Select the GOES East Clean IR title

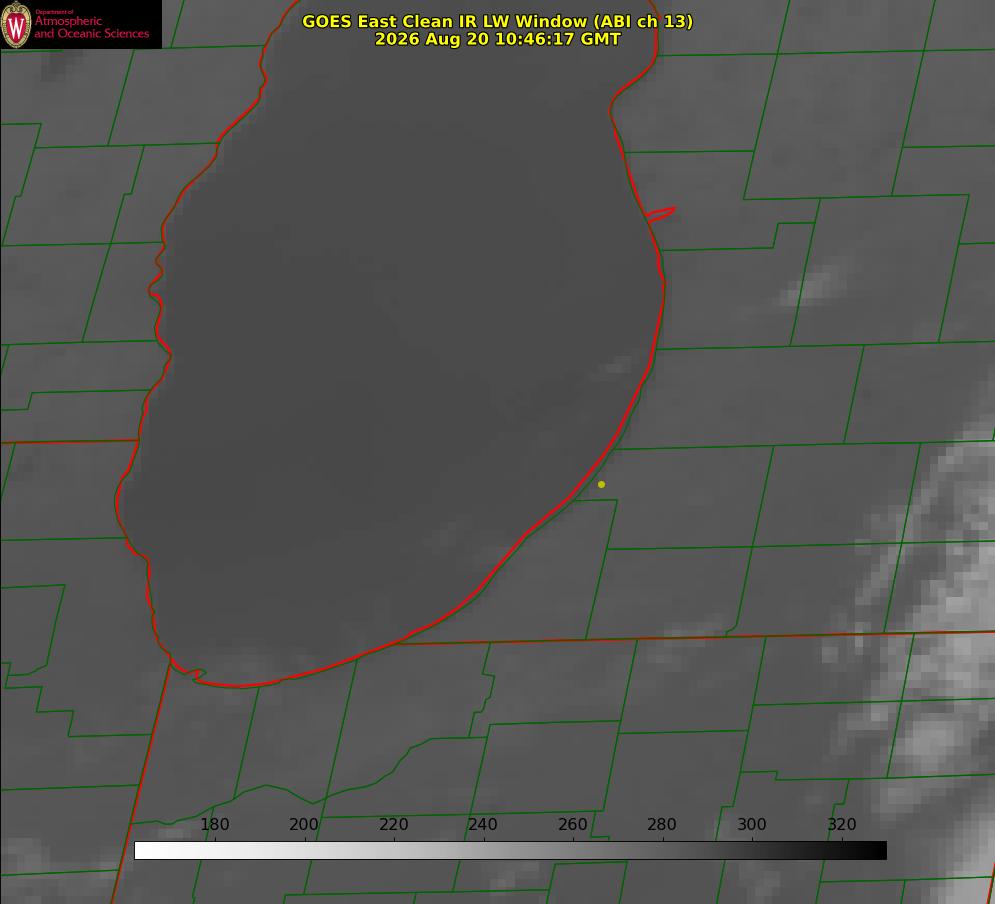(498, 21)
